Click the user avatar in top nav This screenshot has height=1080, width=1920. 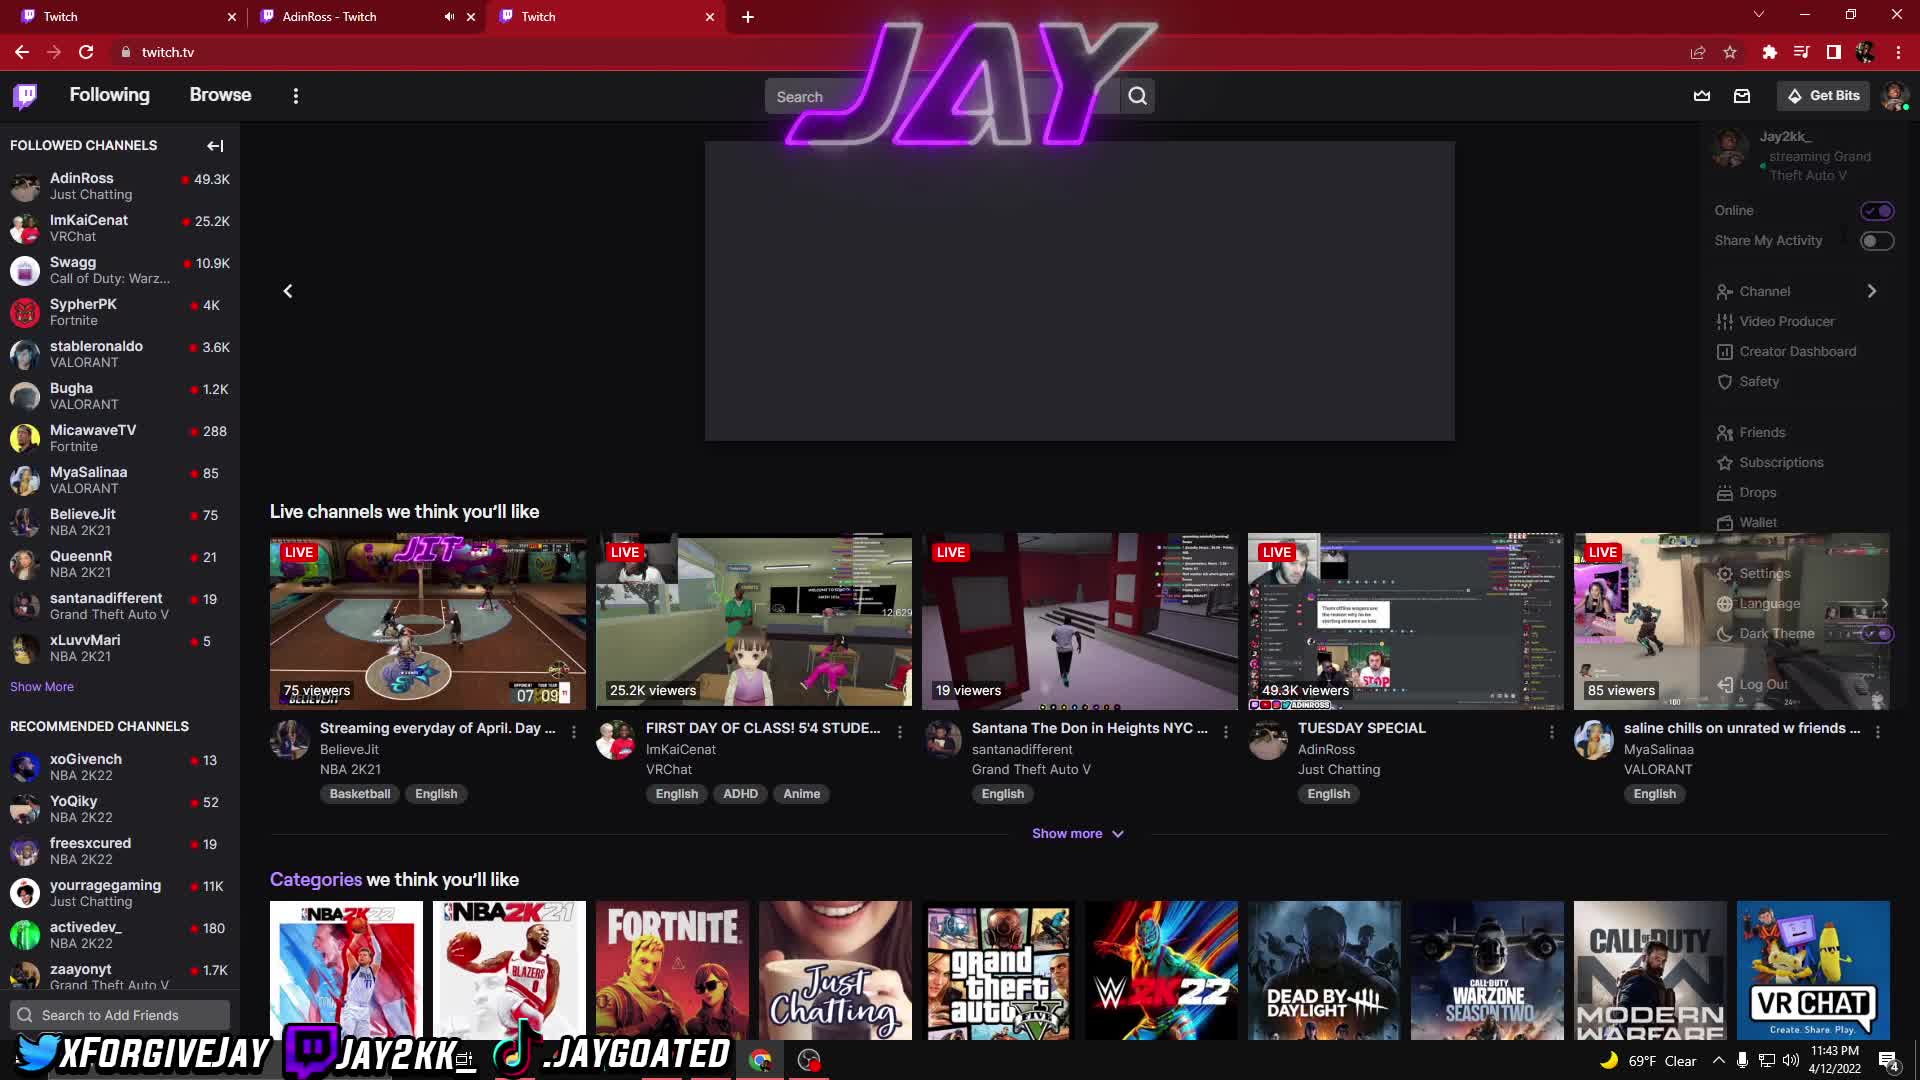tap(1894, 96)
